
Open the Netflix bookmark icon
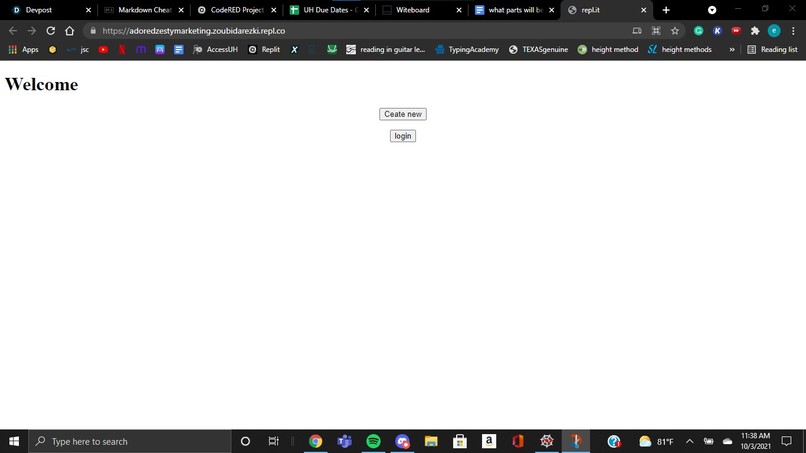(x=122, y=49)
